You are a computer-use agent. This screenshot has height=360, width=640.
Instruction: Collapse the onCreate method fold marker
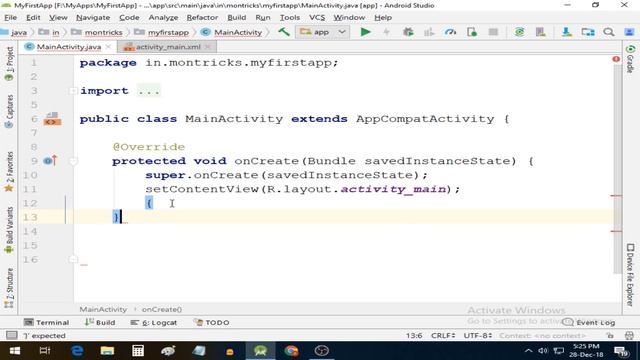coord(73,161)
